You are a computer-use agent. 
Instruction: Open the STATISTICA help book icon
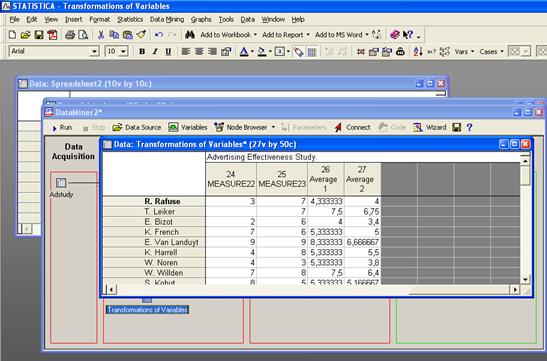[395, 35]
